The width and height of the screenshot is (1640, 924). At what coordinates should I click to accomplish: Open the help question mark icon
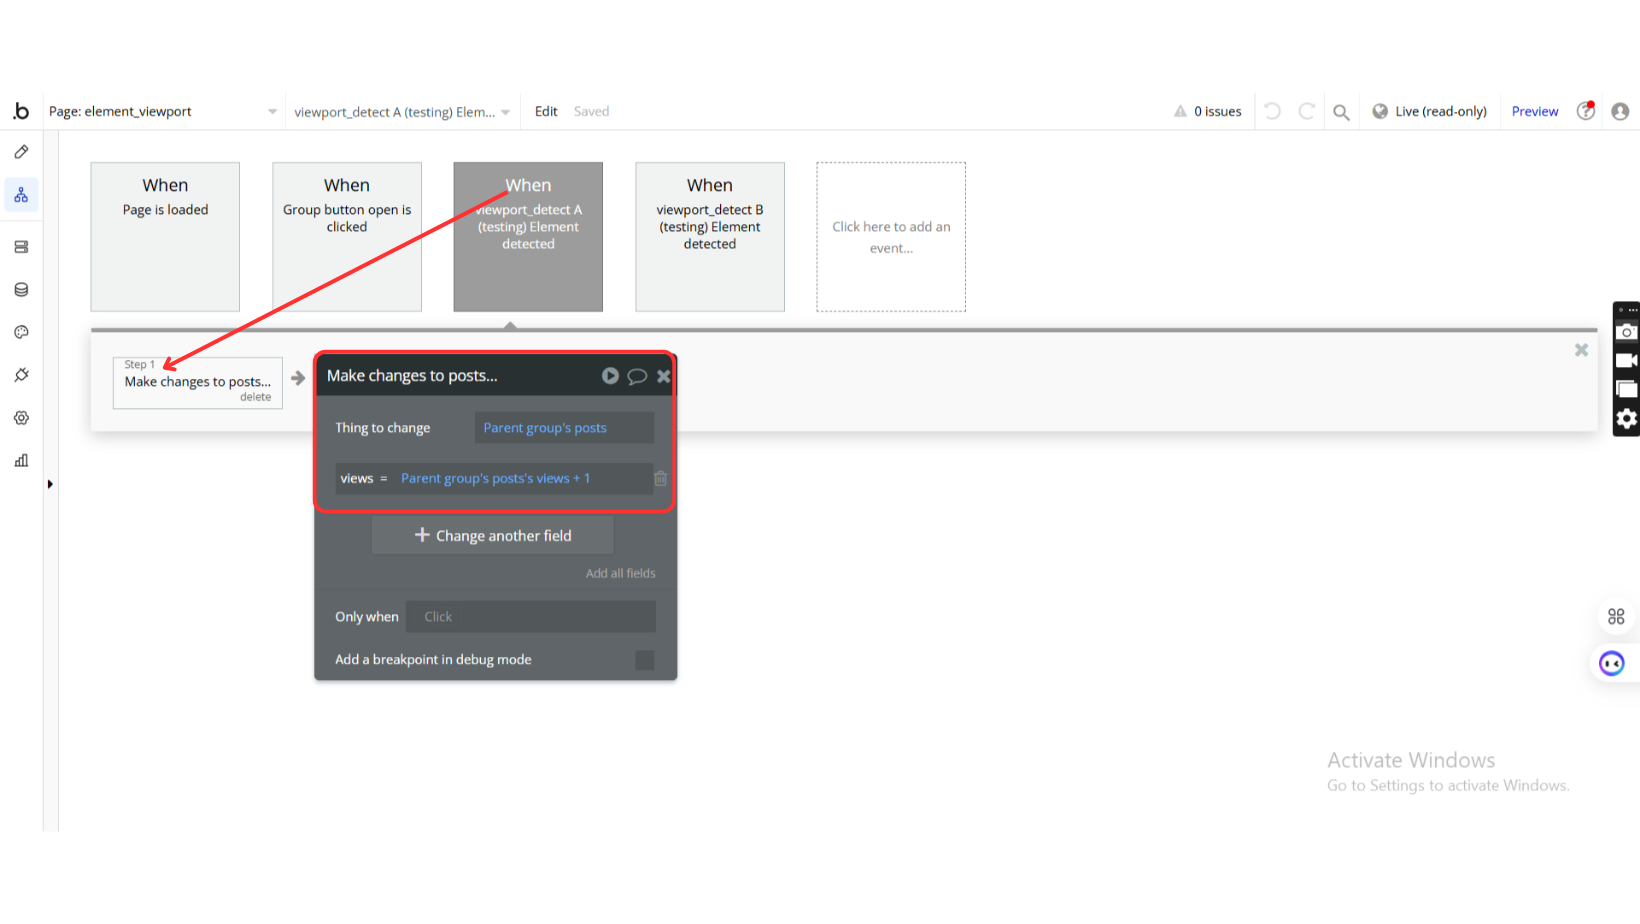(1586, 111)
